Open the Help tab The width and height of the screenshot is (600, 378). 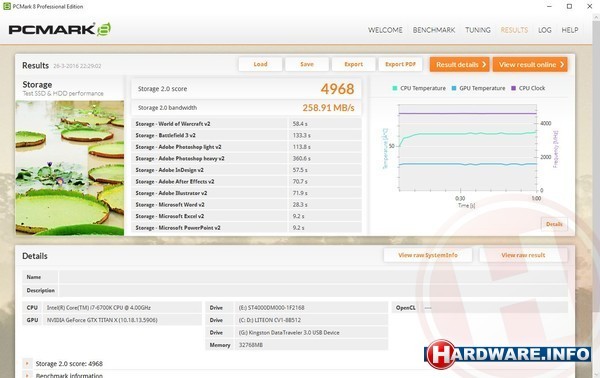pos(570,30)
